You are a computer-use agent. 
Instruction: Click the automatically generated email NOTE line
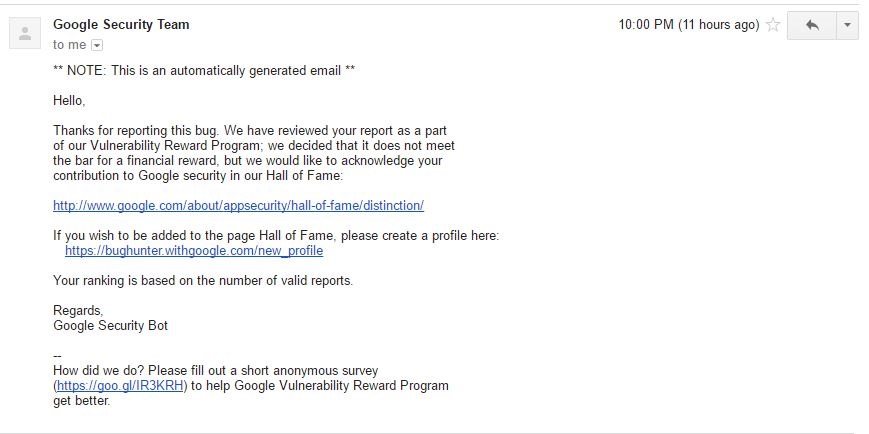click(x=204, y=70)
